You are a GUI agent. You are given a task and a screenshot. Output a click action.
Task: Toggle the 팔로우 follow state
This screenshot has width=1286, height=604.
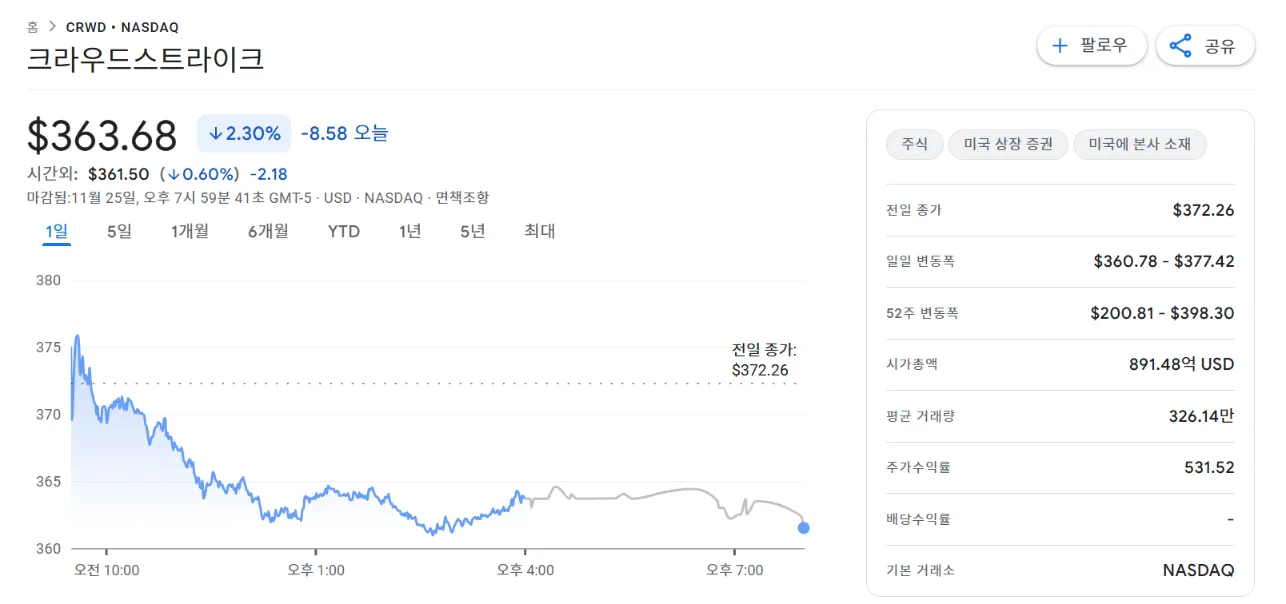click(x=1091, y=45)
